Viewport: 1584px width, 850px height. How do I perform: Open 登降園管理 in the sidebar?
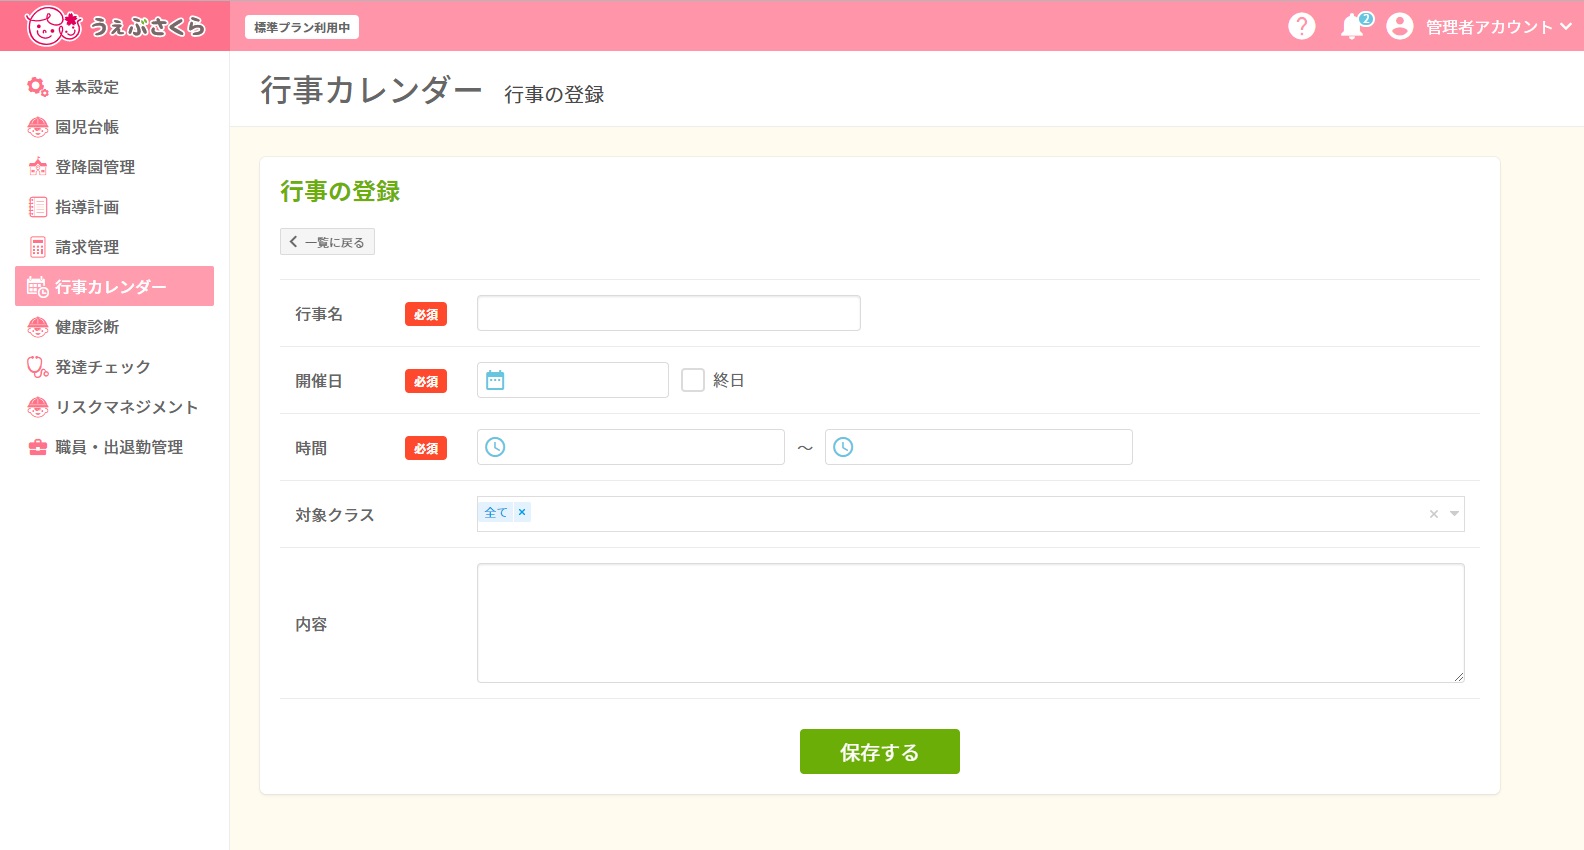(x=114, y=167)
